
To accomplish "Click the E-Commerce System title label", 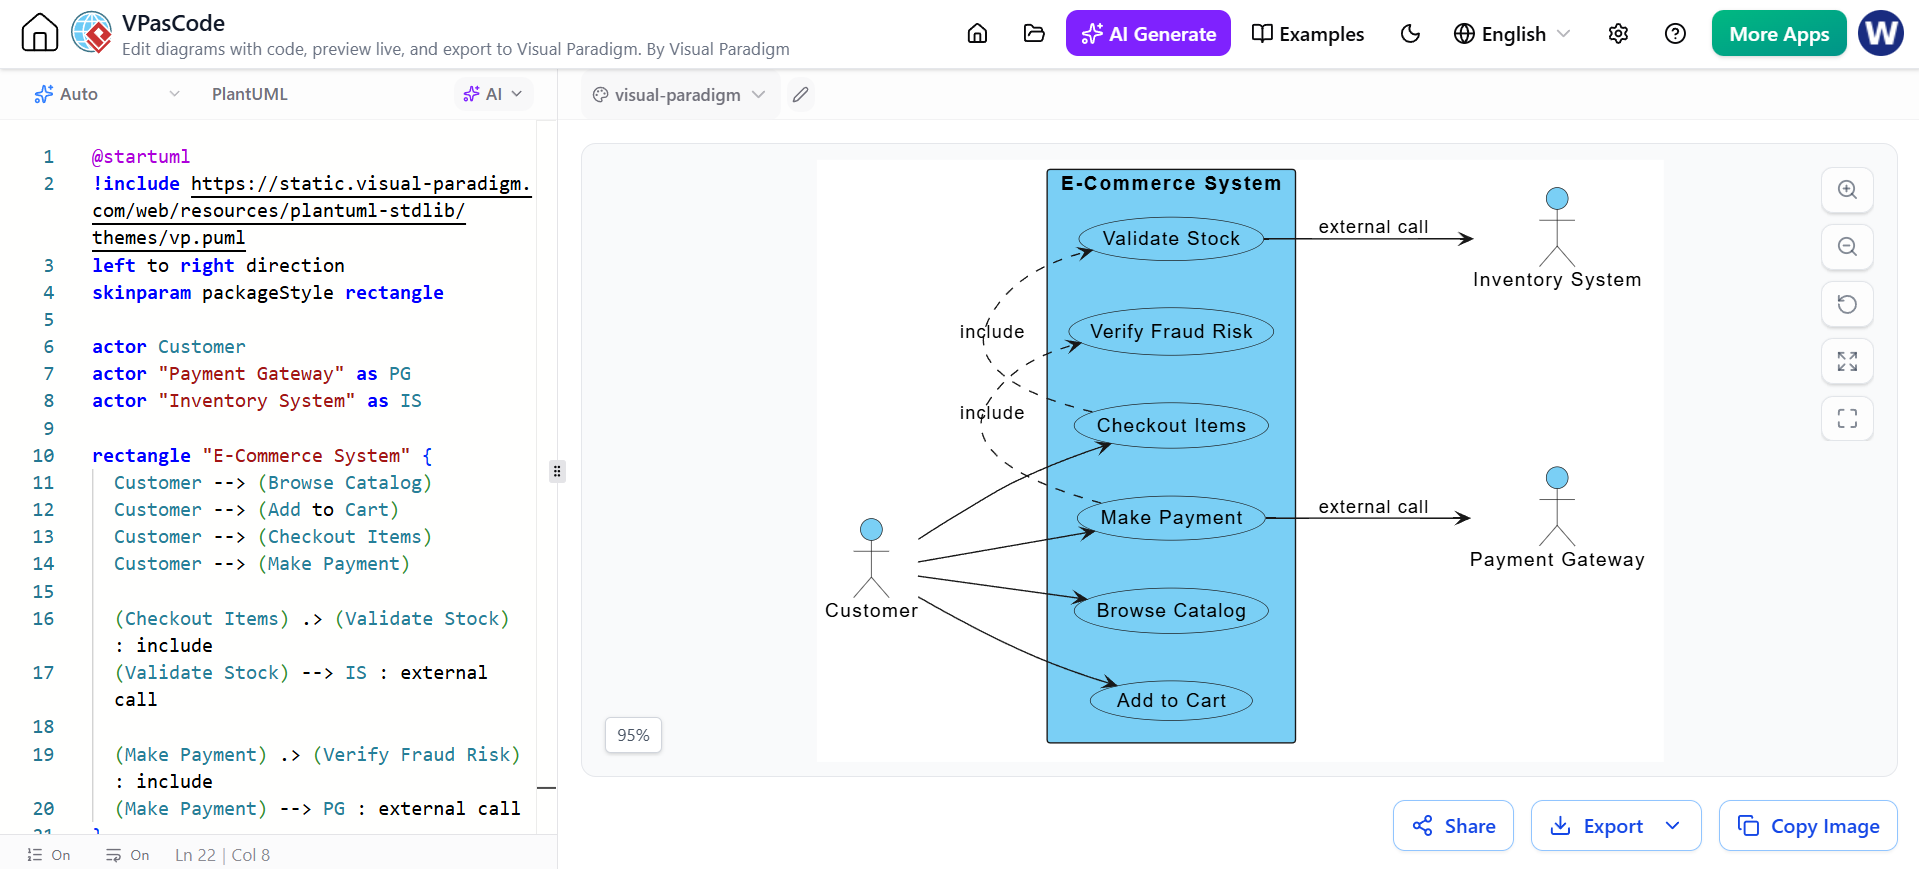I will (1171, 184).
